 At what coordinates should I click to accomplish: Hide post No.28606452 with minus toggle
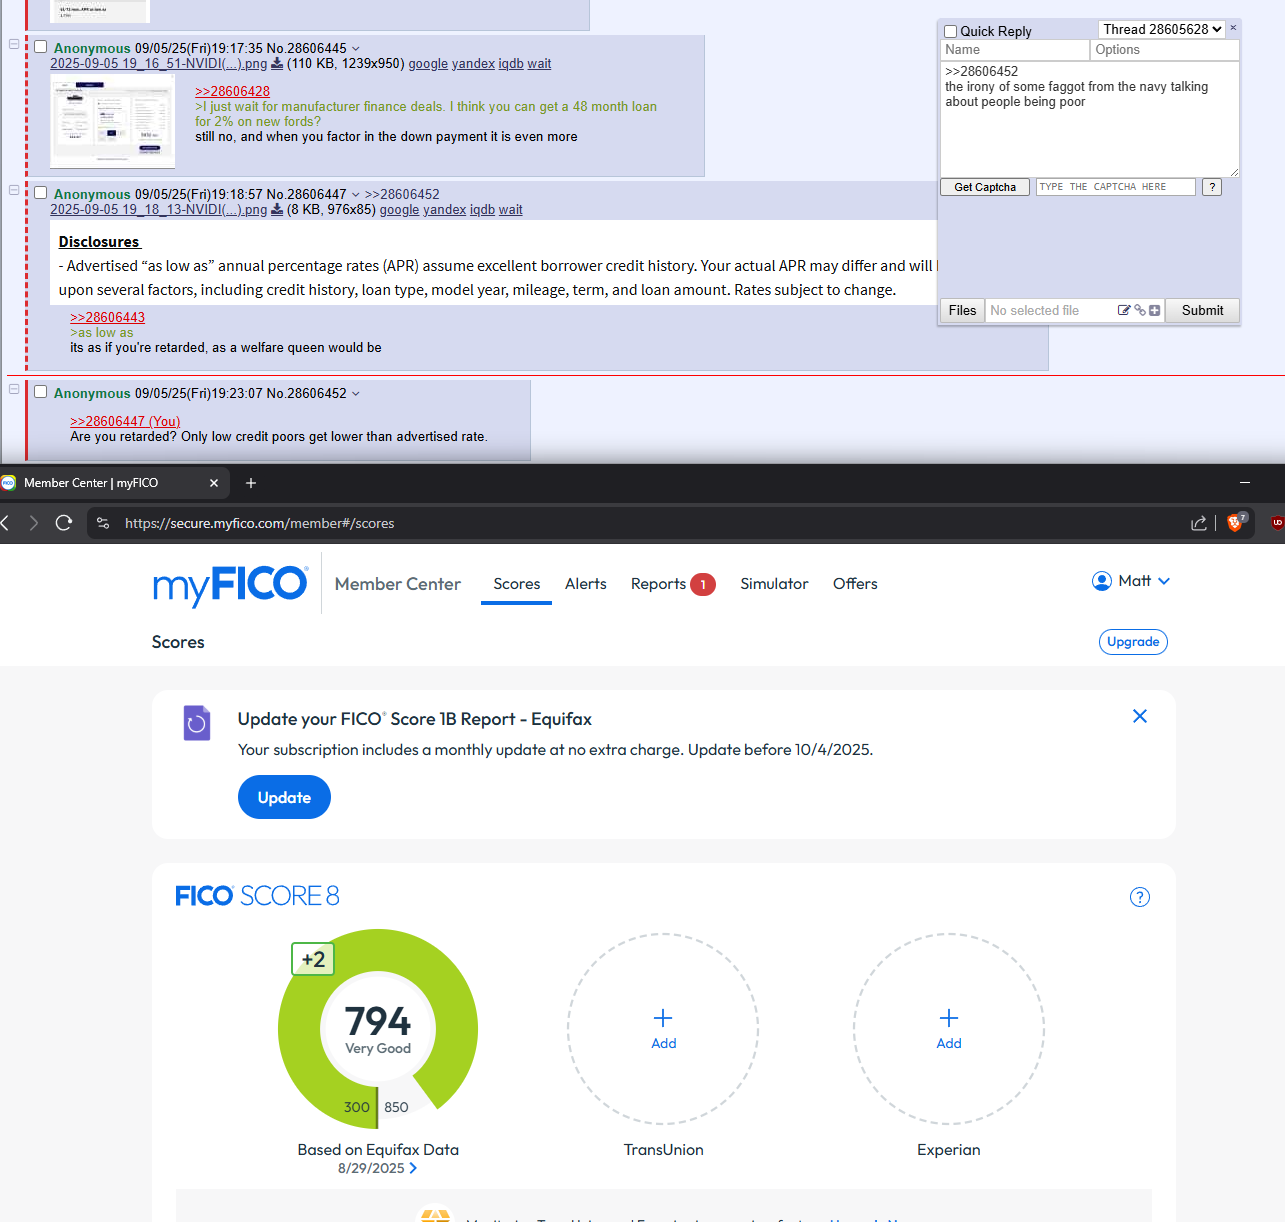(14, 389)
